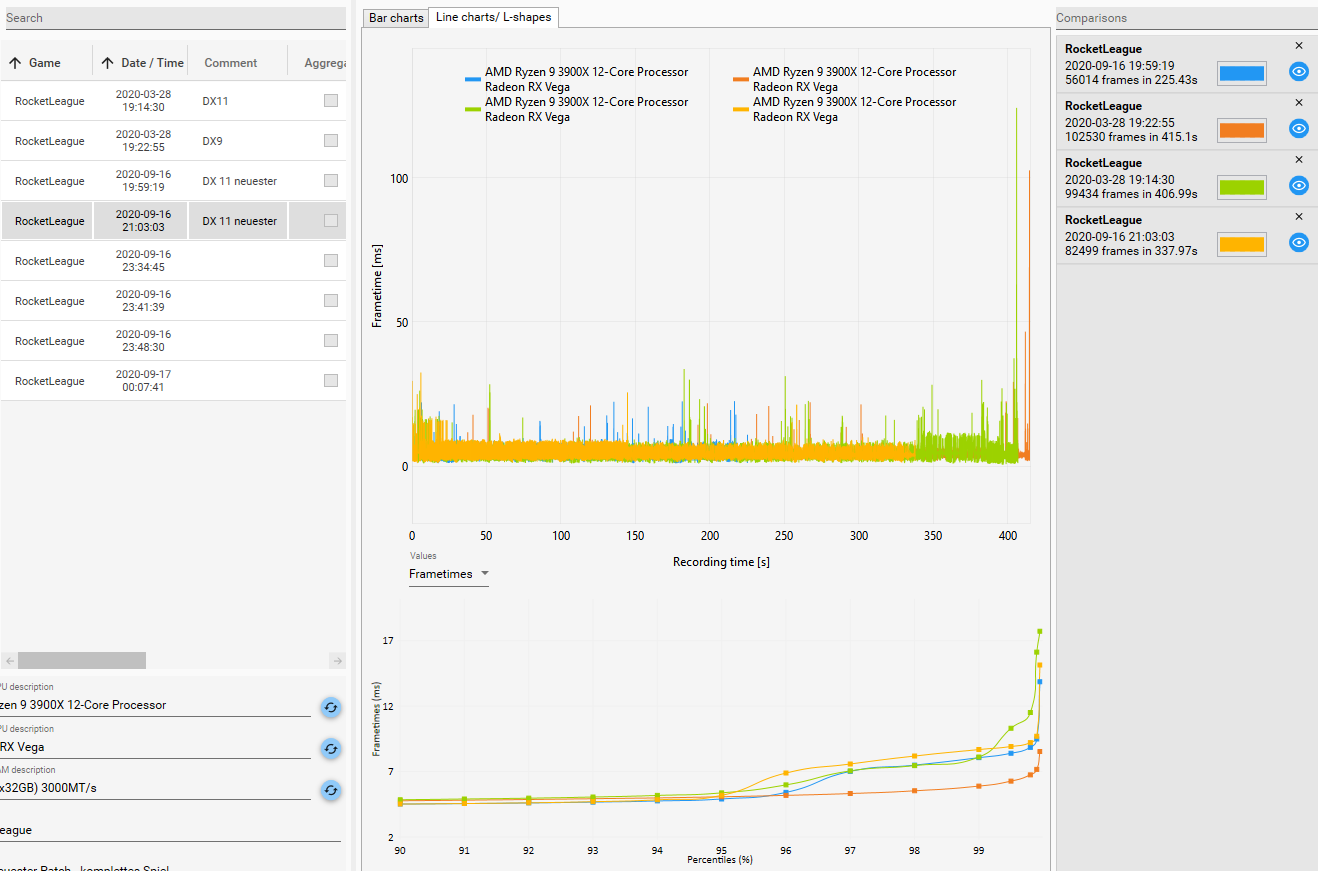Remove 2020-09-16 21:03:03 comparison with X
The height and width of the screenshot is (871, 1318).
point(1299,217)
